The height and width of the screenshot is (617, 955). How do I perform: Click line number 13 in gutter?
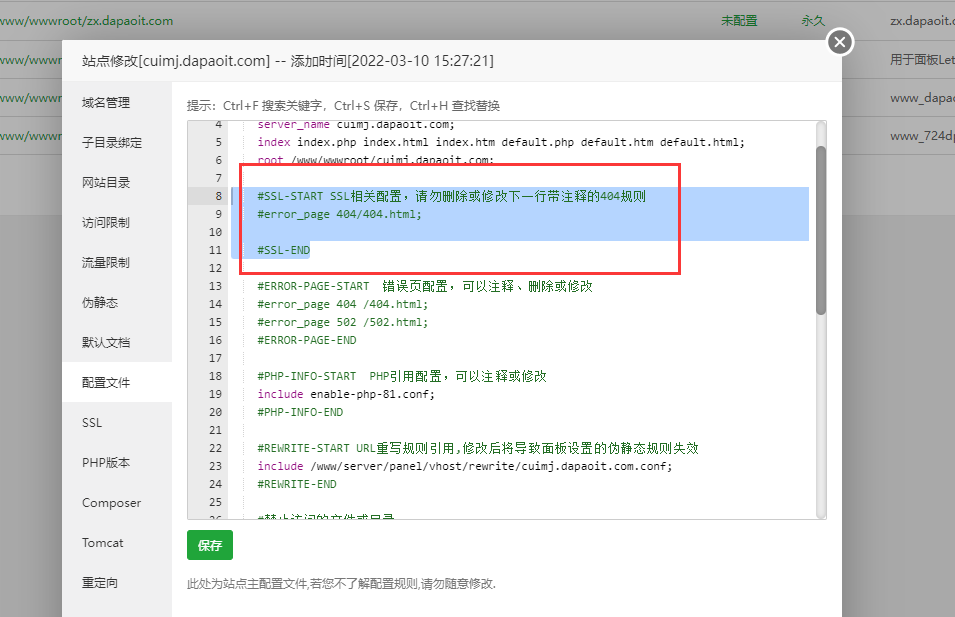pyautogui.click(x=216, y=286)
